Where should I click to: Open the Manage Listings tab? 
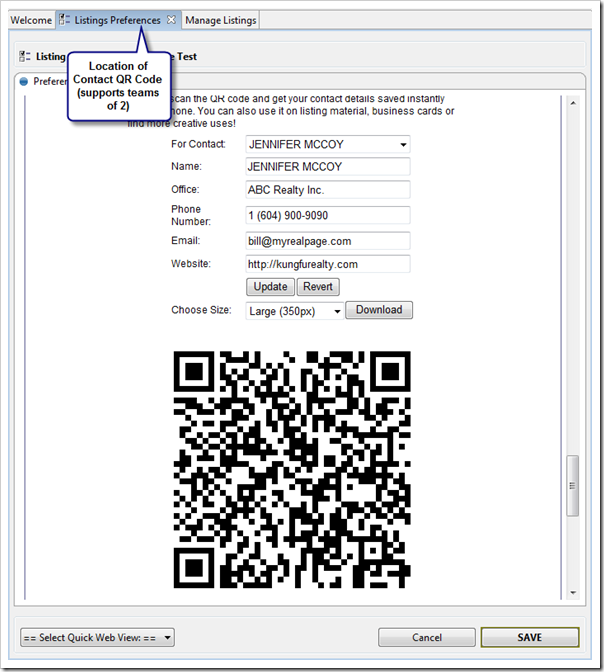[x=221, y=20]
